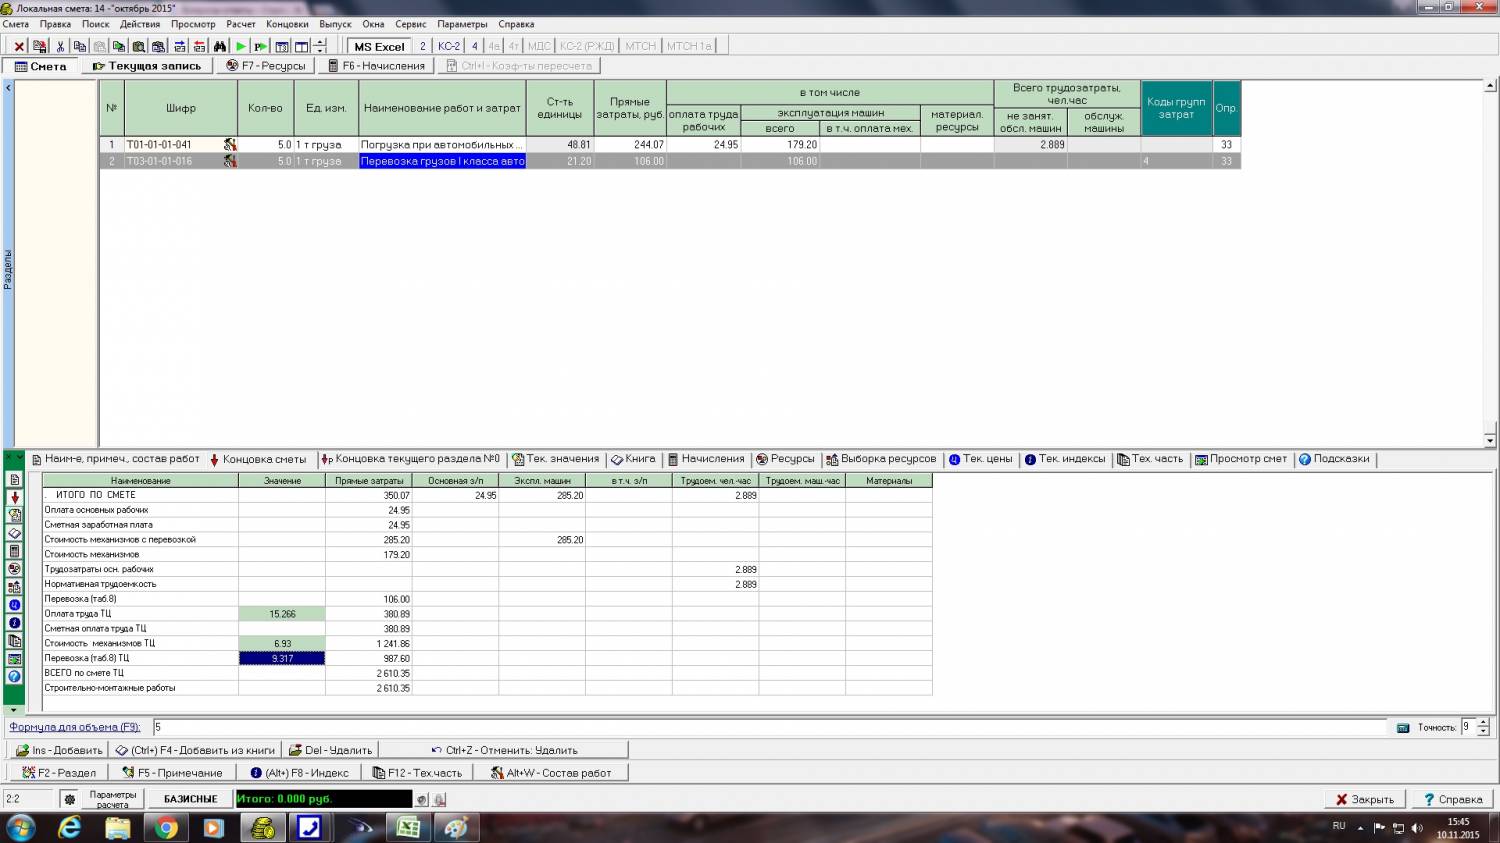This screenshot has width=1500, height=843.
Task: Collapse the bottom panel with chevron arrow
Action: click(x=20, y=458)
